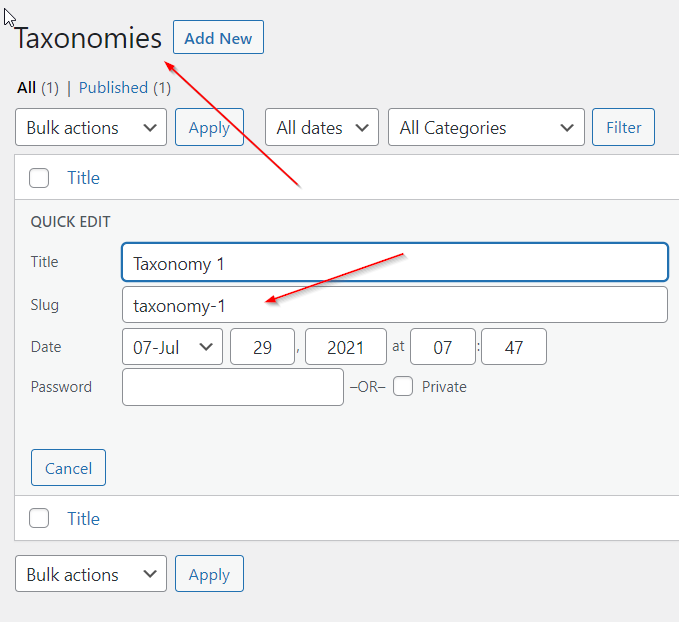Check select-all checkbox in table header
Image resolution: width=679 pixels, height=622 pixels.
[39, 178]
